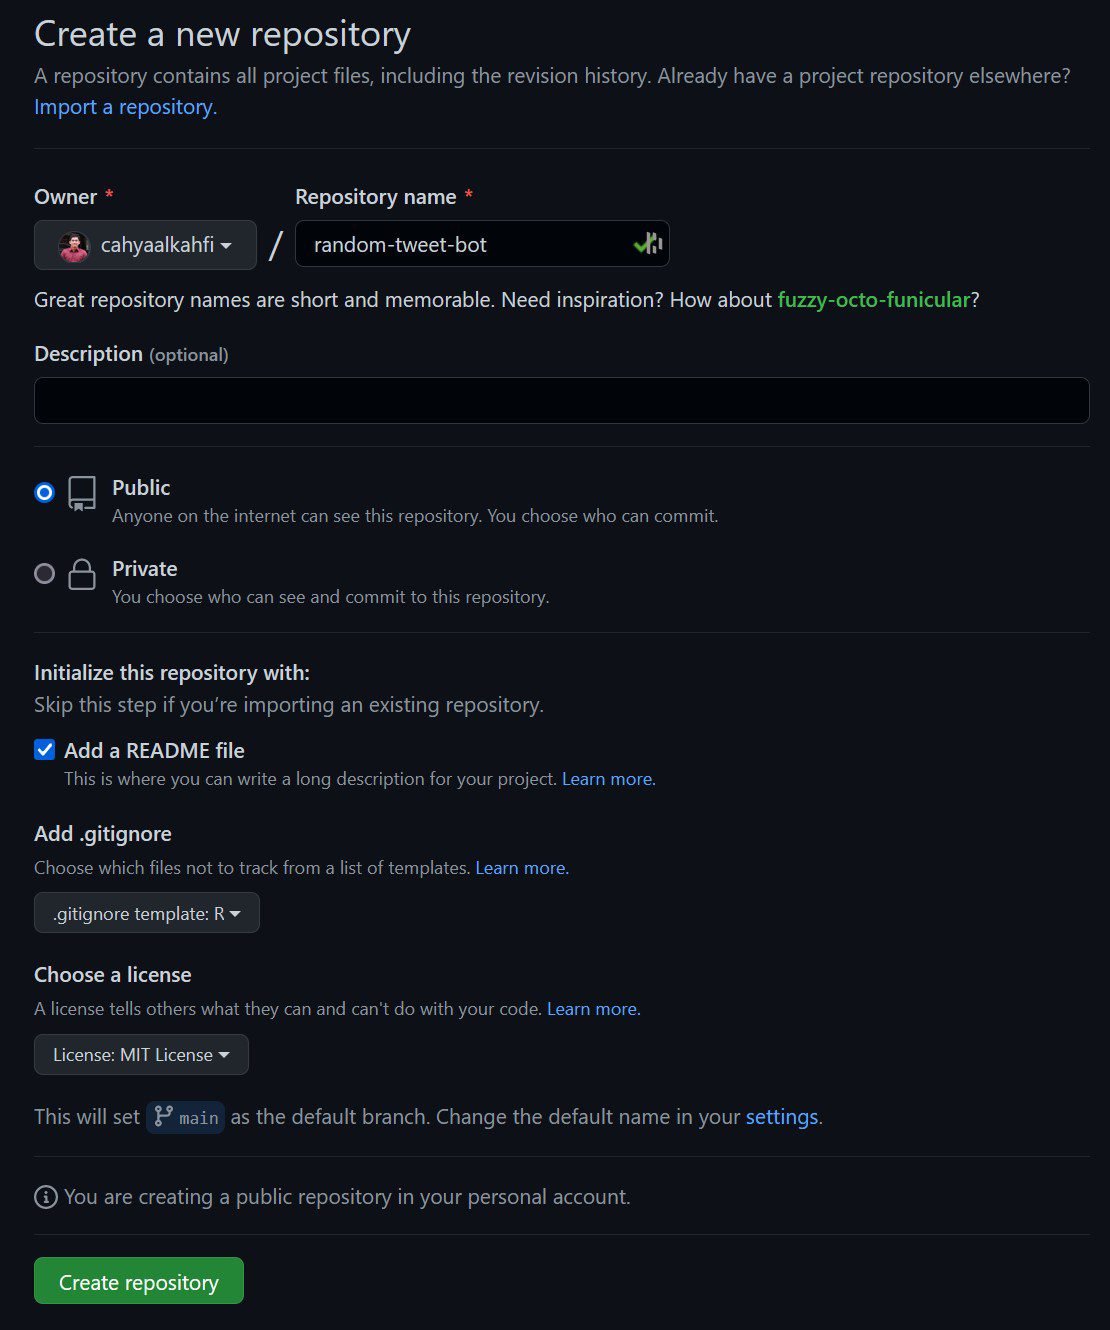Click the fuzzy-octo-funicular name suggestion
This screenshot has width=1110, height=1330.
point(873,299)
